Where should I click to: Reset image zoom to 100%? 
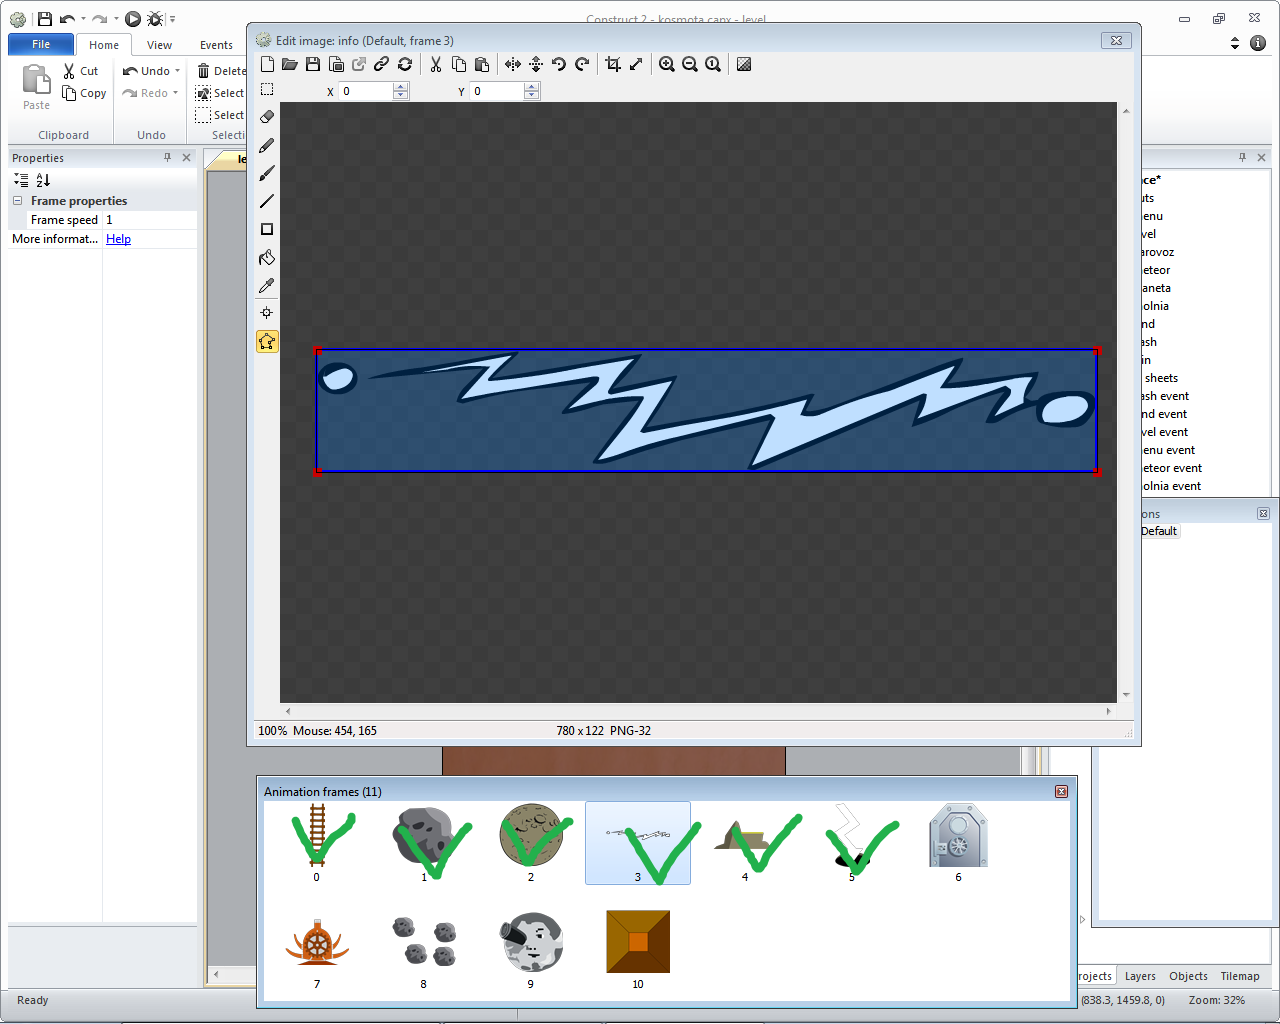click(713, 64)
